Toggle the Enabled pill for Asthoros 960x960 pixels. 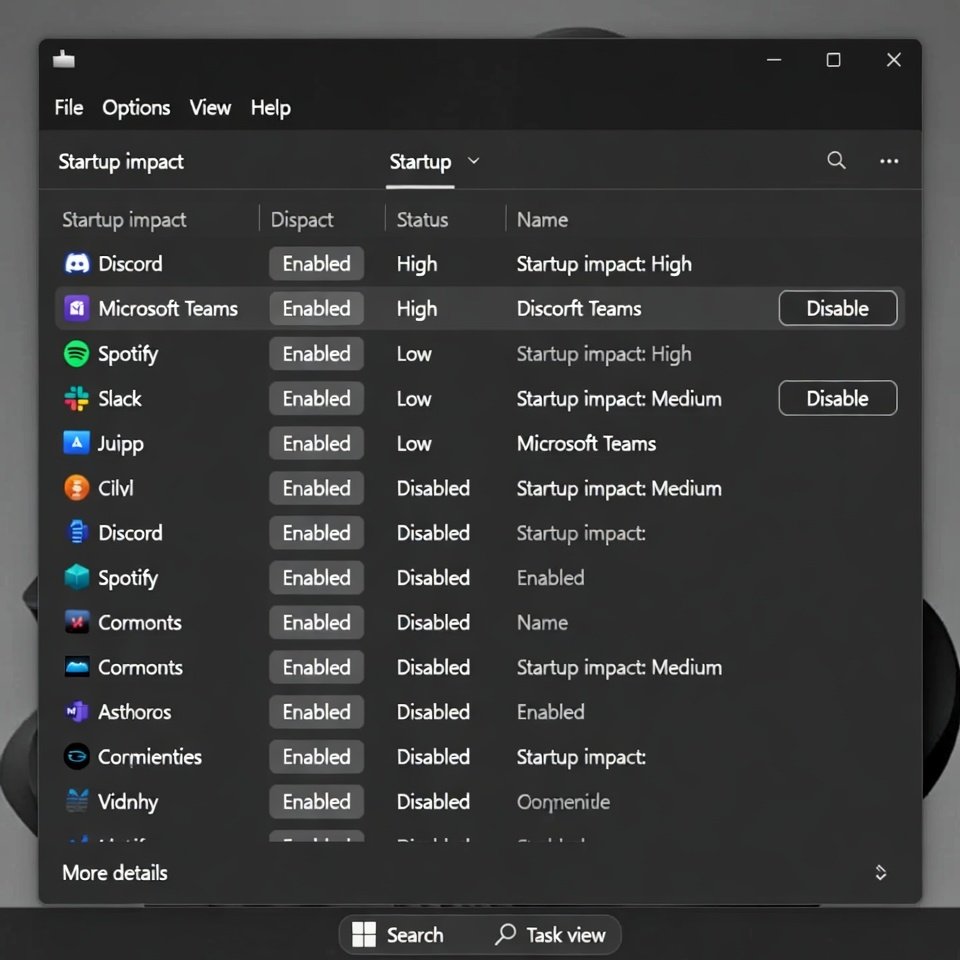pos(316,712)
